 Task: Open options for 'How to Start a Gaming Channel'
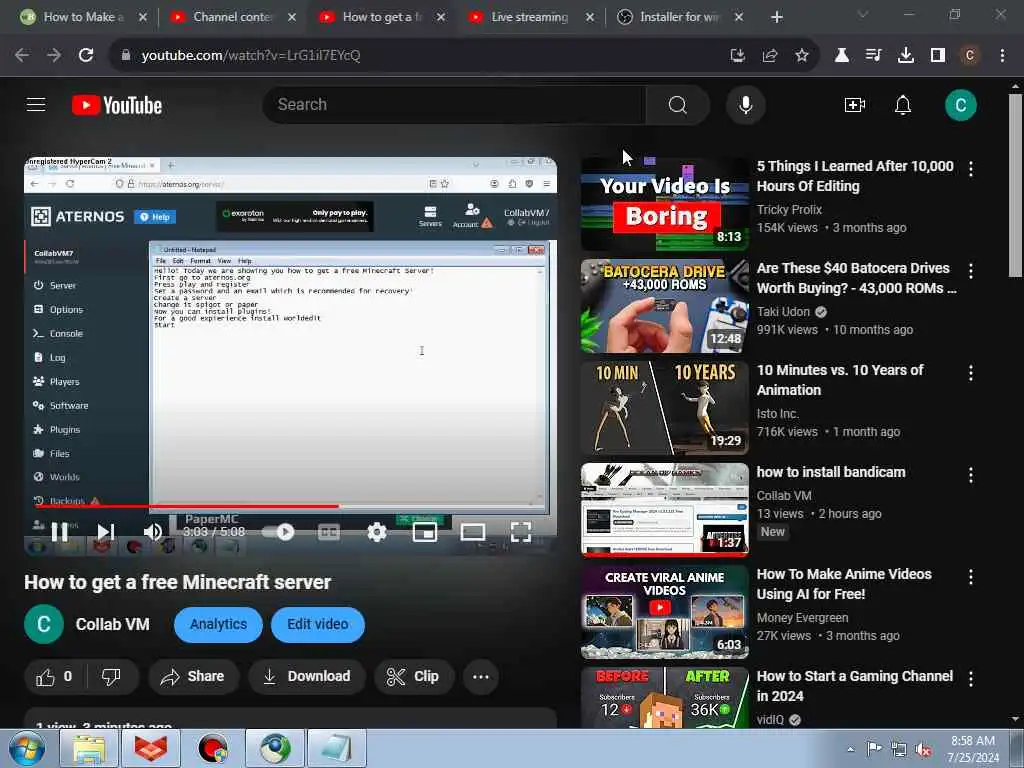tap(971, 679)
